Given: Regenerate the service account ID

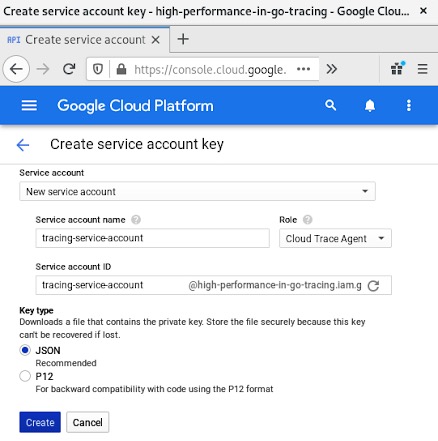Looking at the screenshot, I should tap(373, 286).
